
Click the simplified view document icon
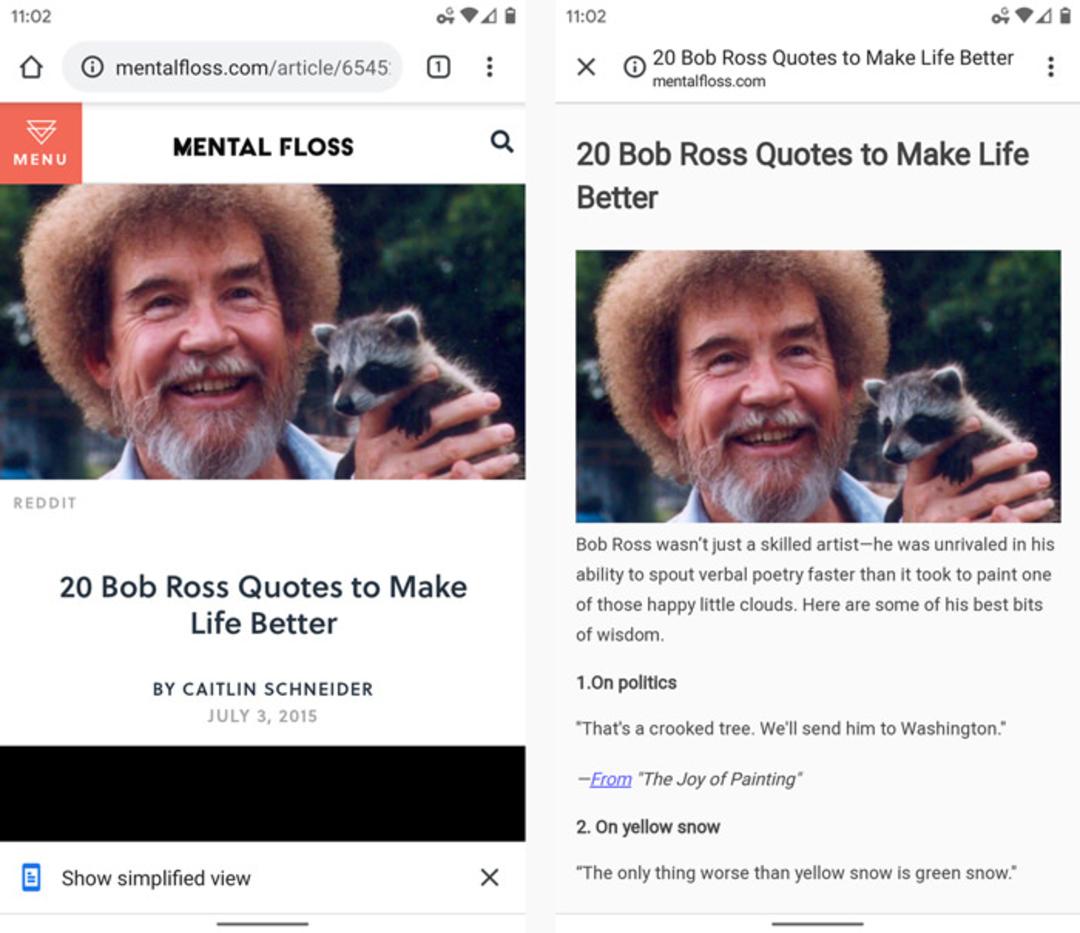pos(31,877)
